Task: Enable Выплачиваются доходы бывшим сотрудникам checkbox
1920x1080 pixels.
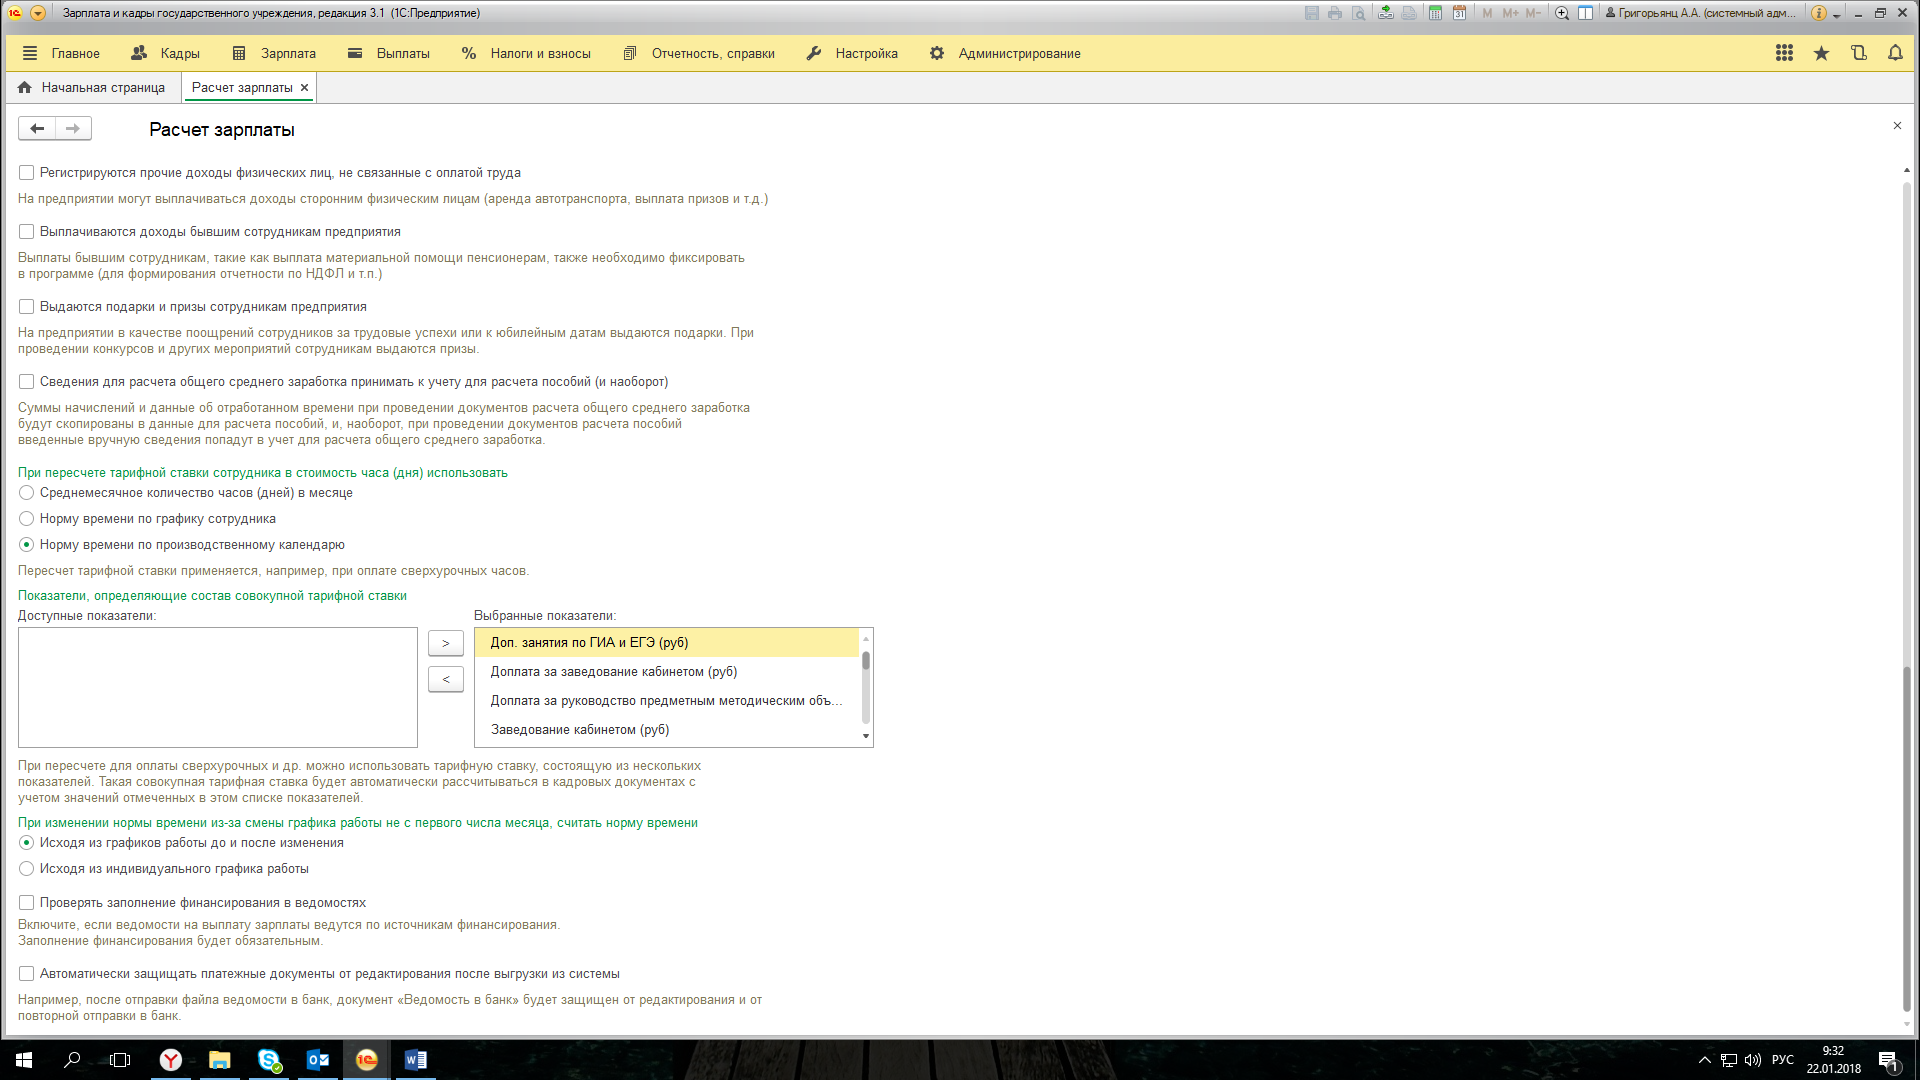Action: tap(27, 232)
